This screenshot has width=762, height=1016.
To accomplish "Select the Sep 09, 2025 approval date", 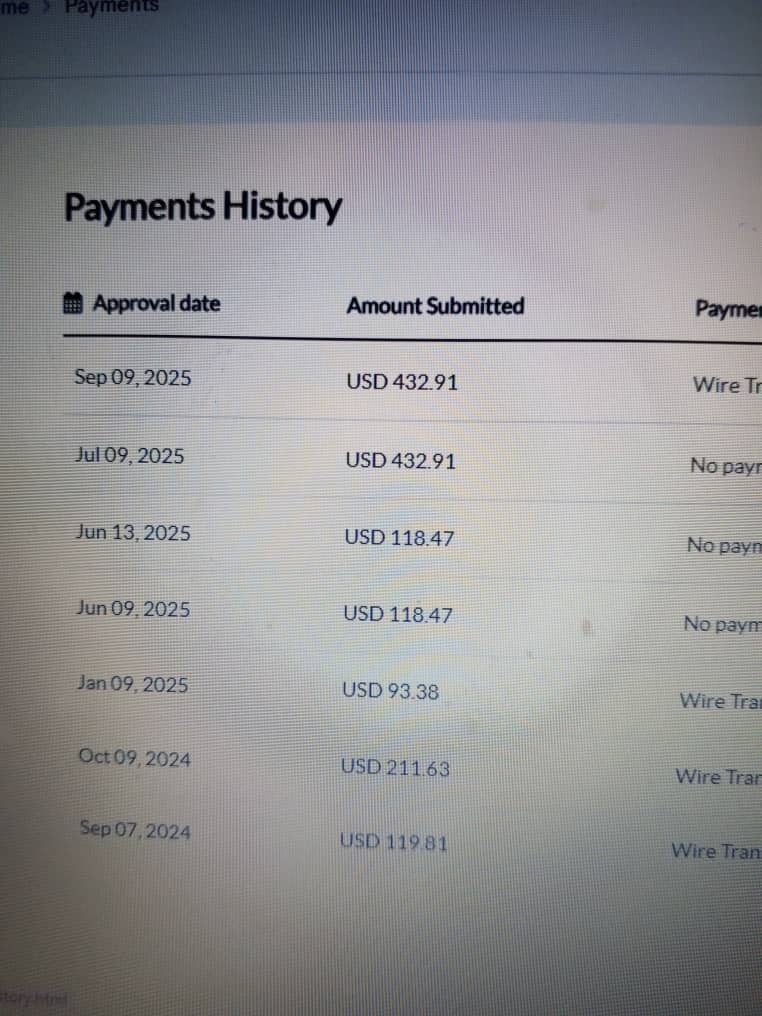I will (x=132, y=378).
